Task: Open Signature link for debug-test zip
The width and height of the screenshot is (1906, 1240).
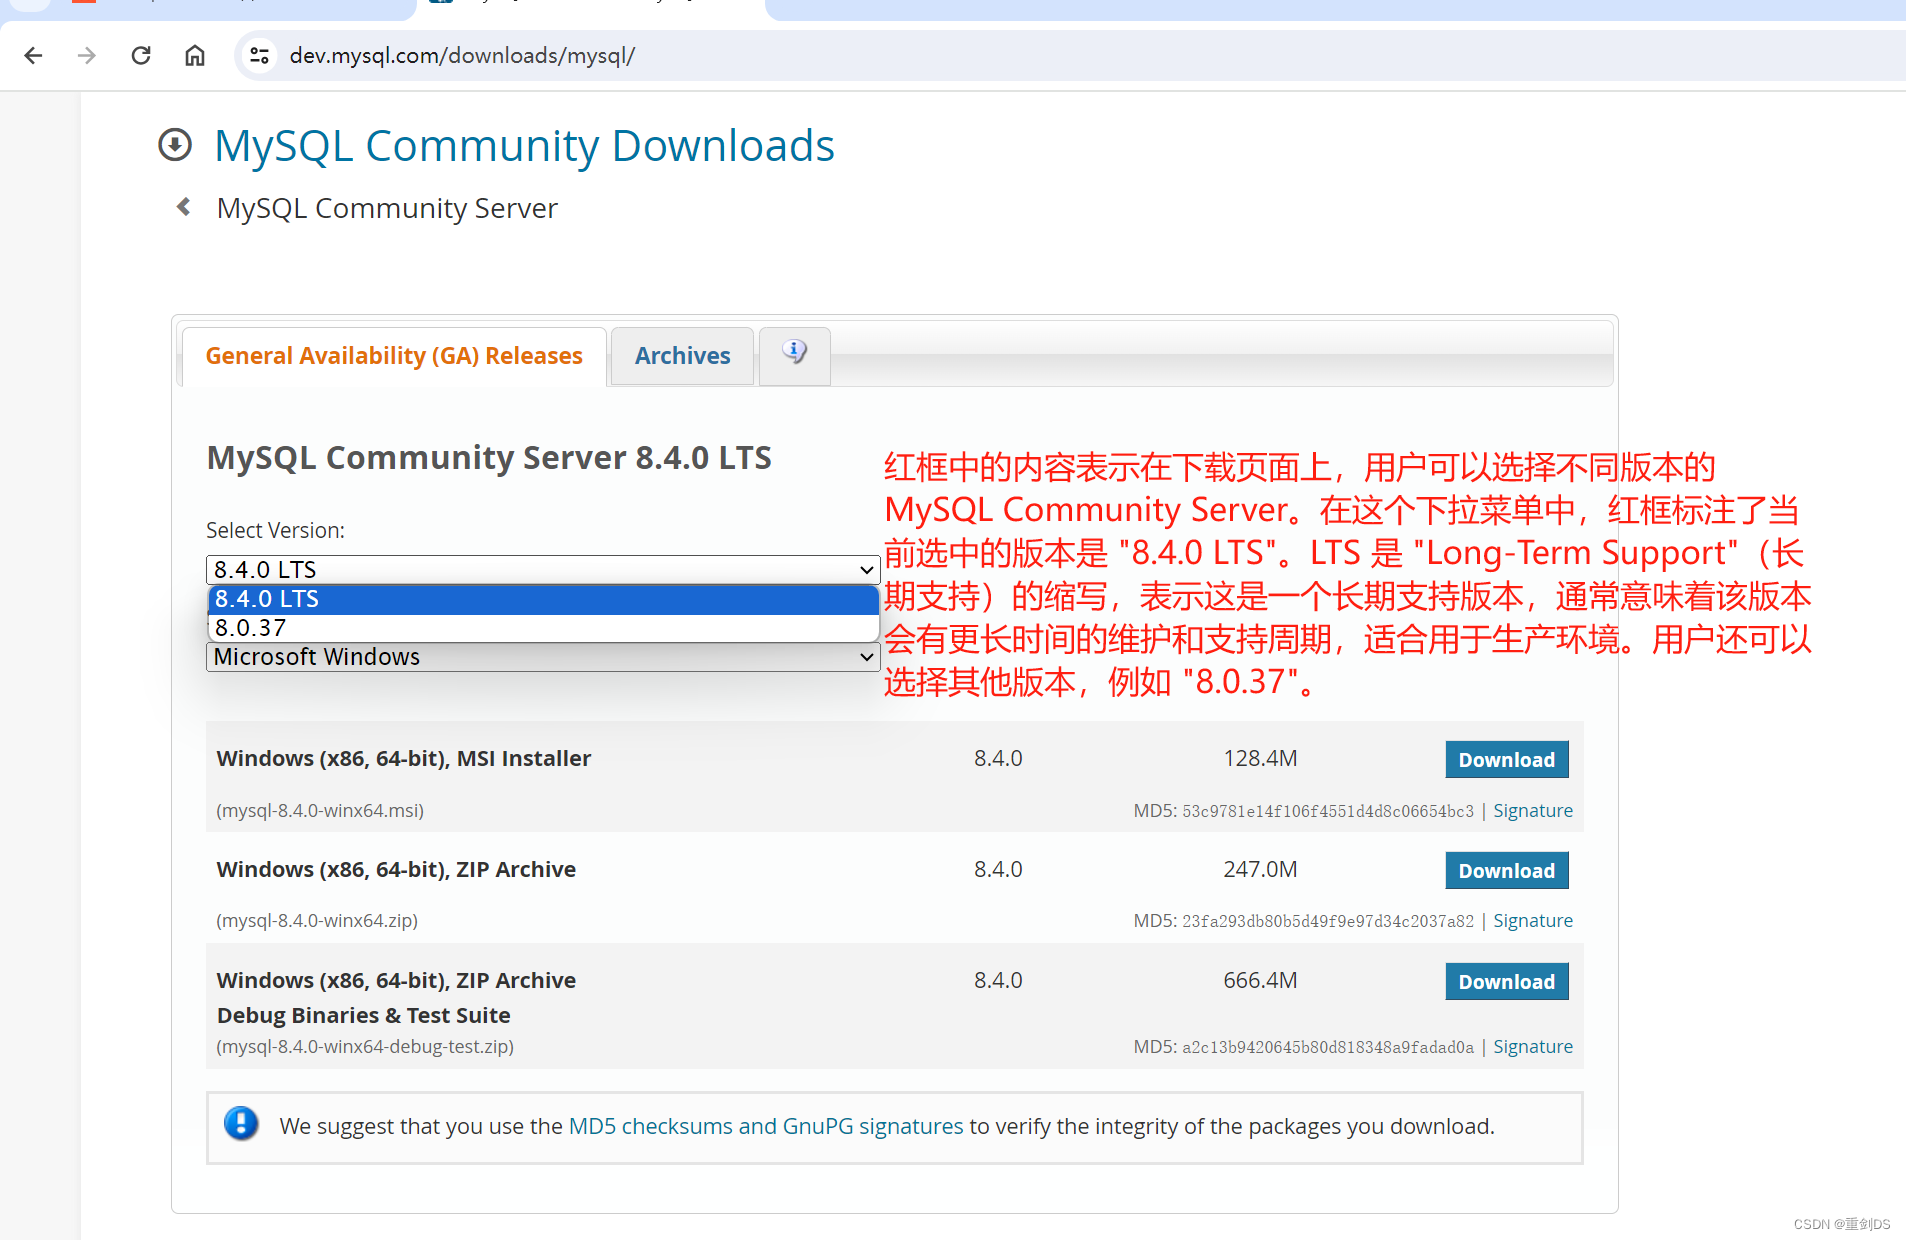Action: (1532, 1047)
